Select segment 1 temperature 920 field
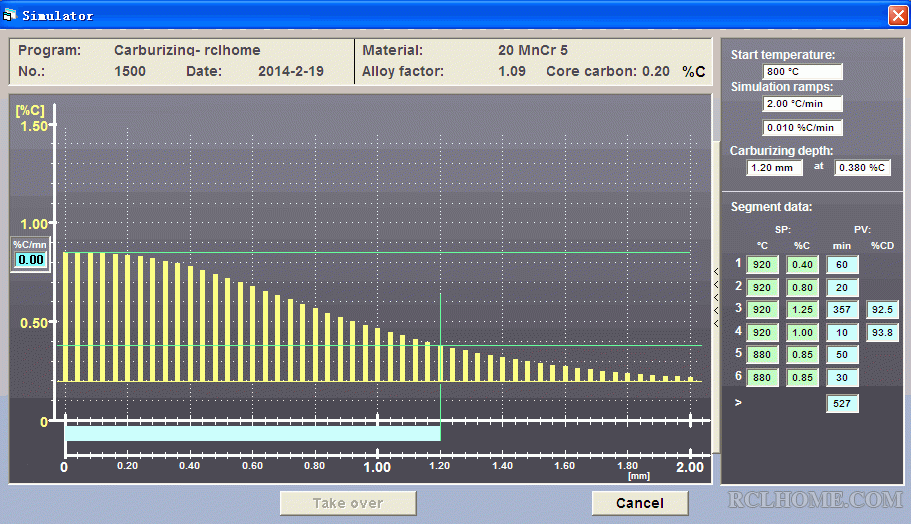 [762, 265]
